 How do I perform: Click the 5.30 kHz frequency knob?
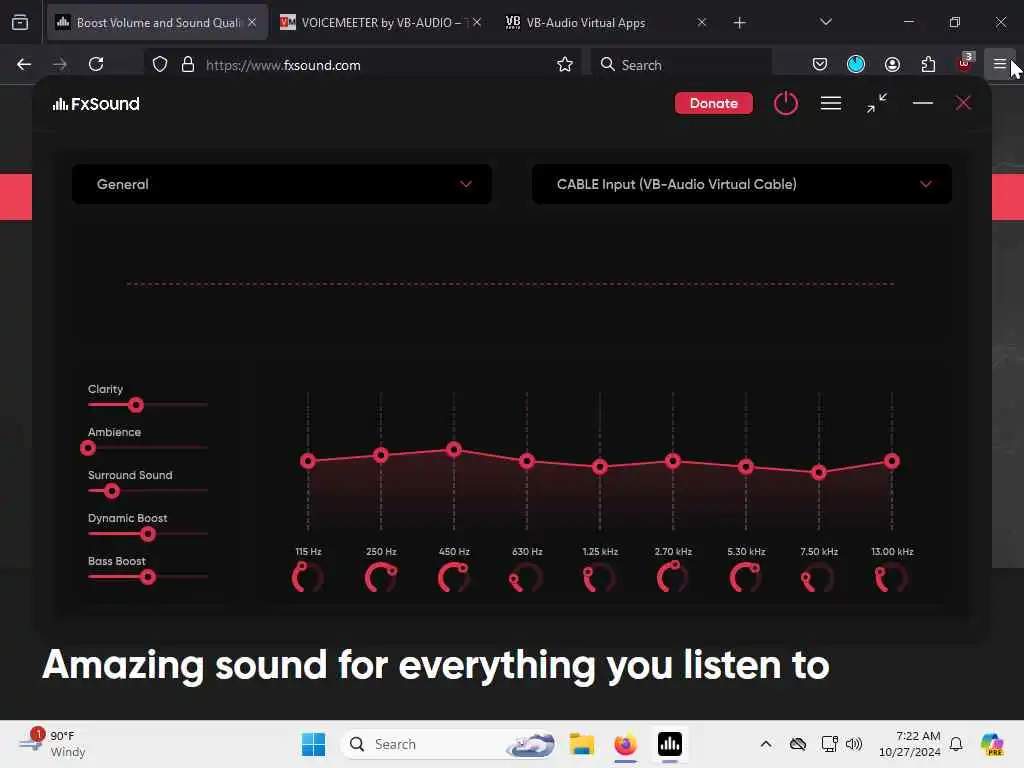(746, 578)
